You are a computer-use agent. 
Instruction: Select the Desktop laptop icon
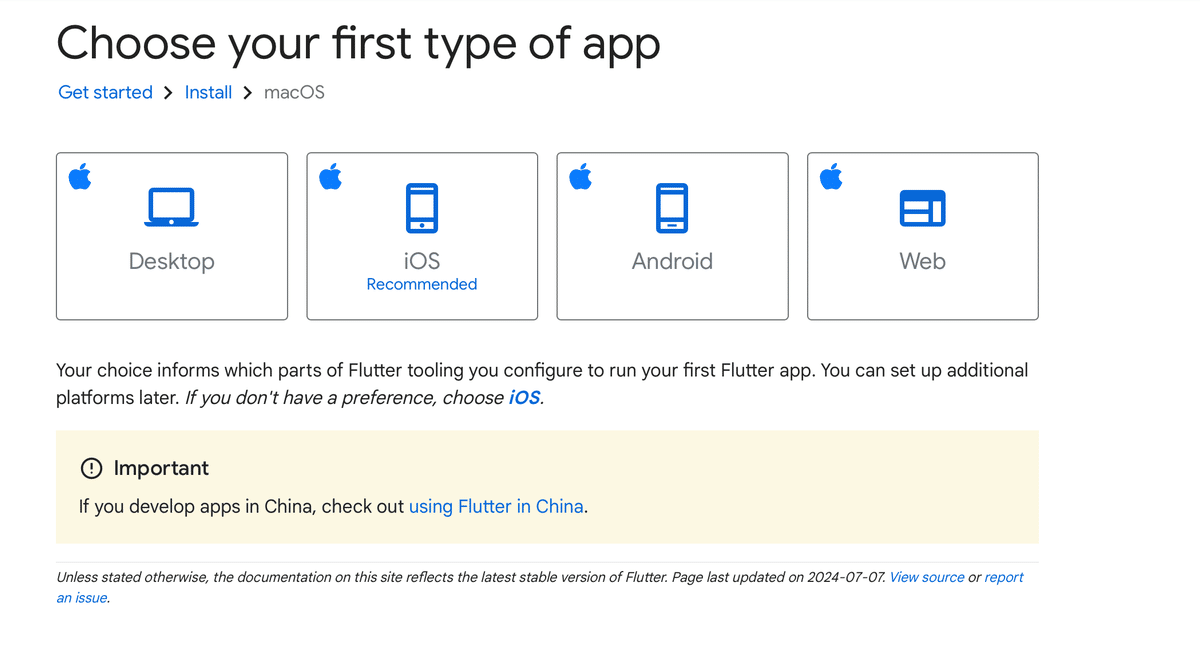[x=172, y=208]
